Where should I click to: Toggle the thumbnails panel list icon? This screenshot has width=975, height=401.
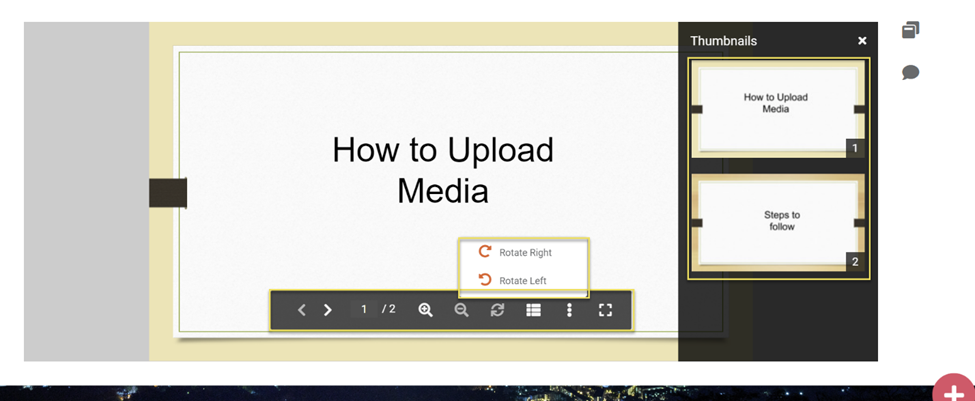pyautogui.click(x=533, y=310)
